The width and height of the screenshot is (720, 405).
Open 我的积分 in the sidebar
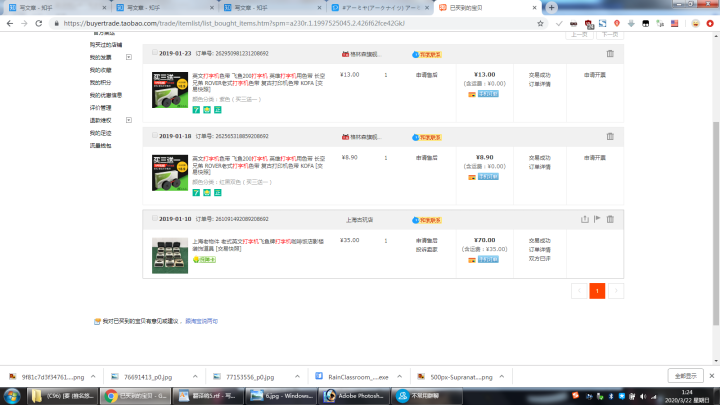100,83
